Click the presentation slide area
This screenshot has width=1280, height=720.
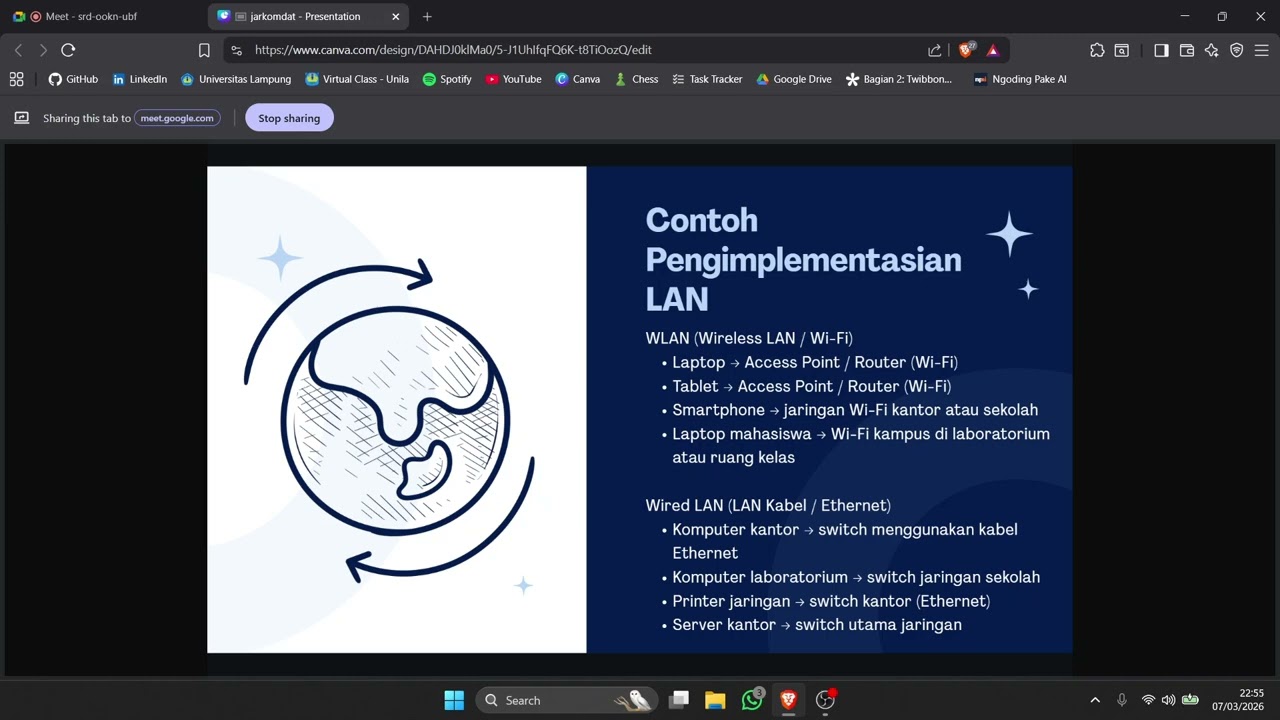(640, 410)
